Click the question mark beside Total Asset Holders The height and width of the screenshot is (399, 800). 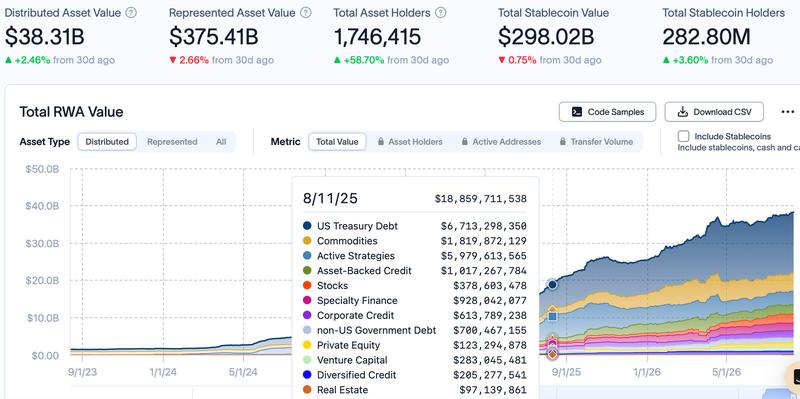441,13
